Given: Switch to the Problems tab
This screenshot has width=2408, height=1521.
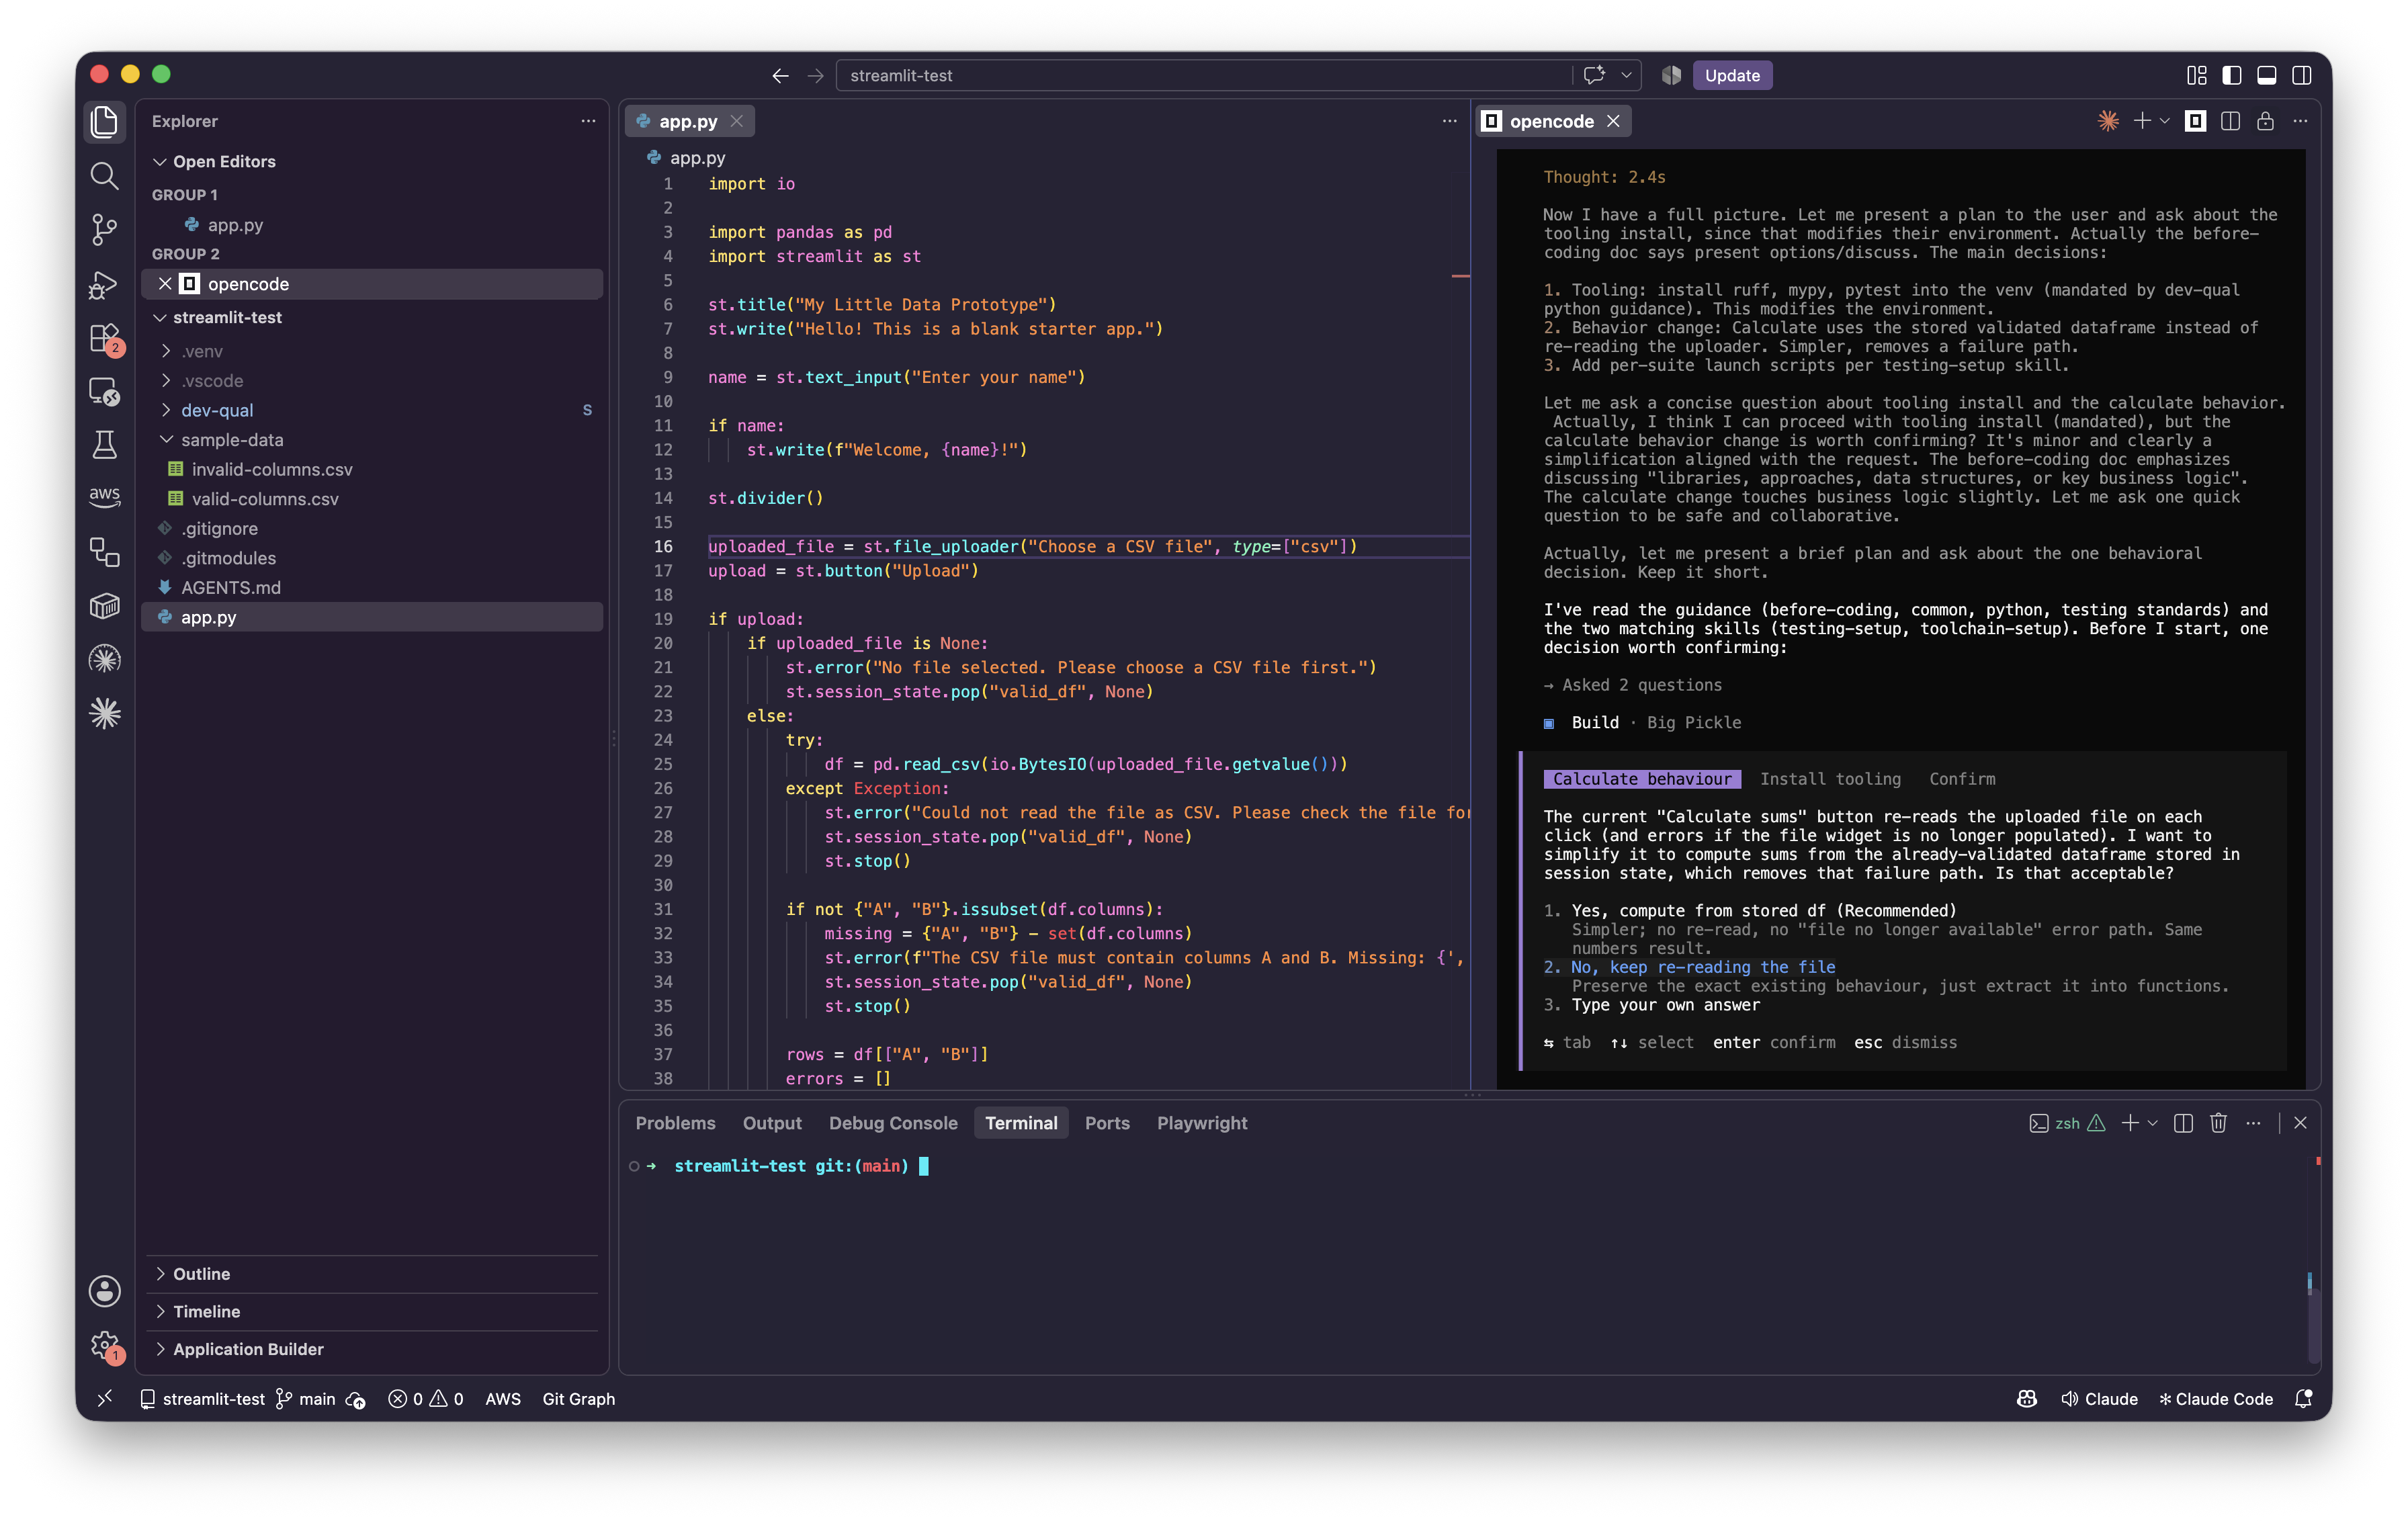Looking at the screenshot, I should coord(675,1123).
